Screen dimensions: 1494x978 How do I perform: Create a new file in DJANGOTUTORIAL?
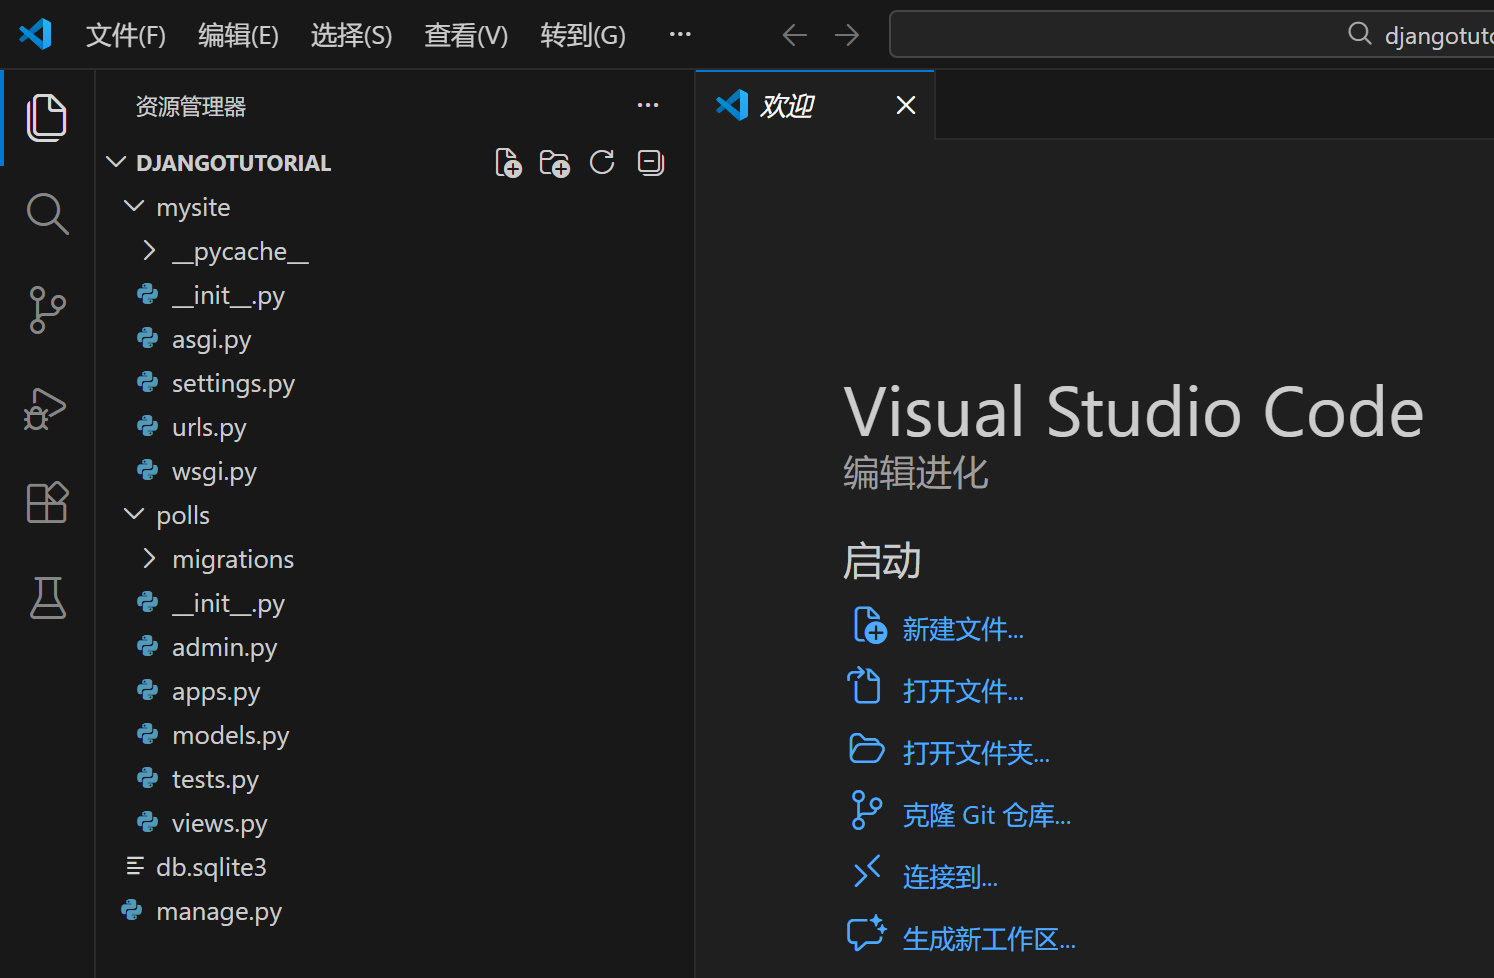[508, 163]
